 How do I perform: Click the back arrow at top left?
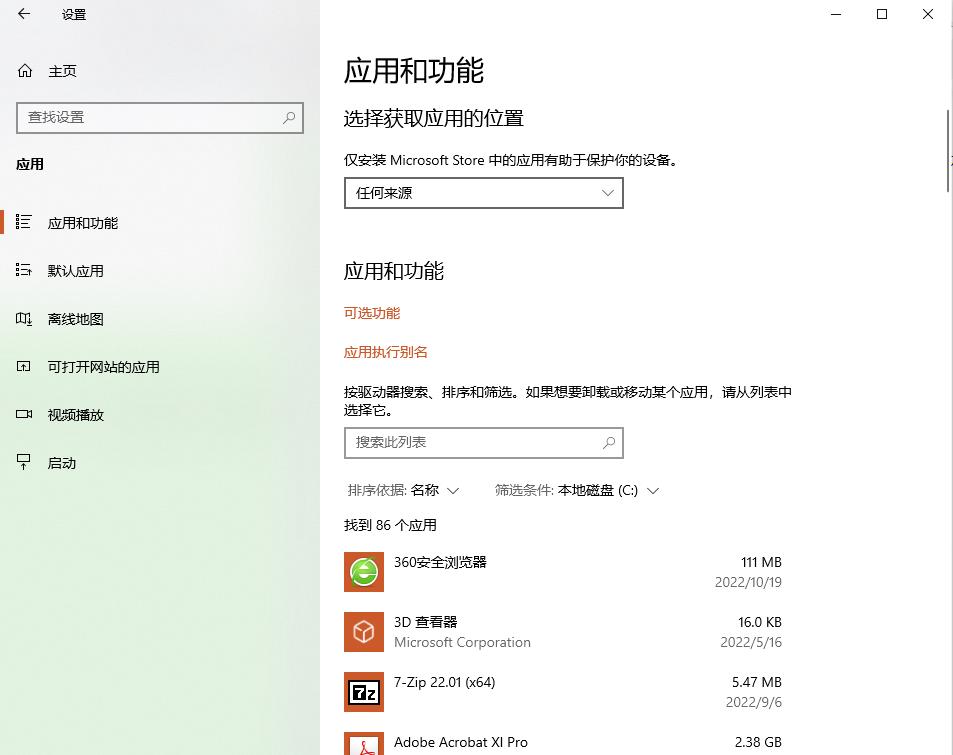24,15
